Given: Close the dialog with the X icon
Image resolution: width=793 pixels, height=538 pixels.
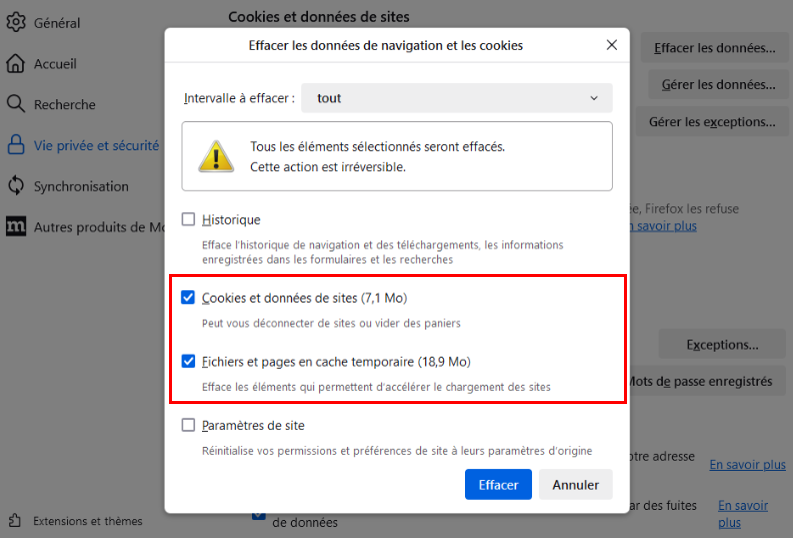Looking at the screenshot, I should tap(611, 45).
